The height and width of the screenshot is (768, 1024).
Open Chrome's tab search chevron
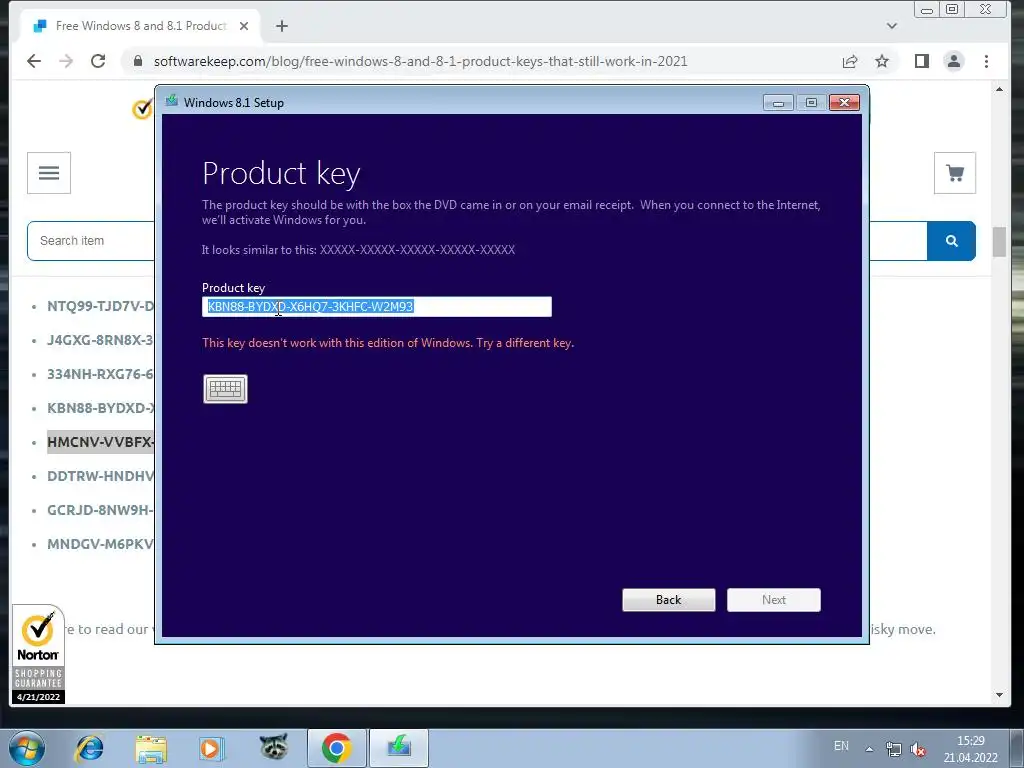[891, 26]
